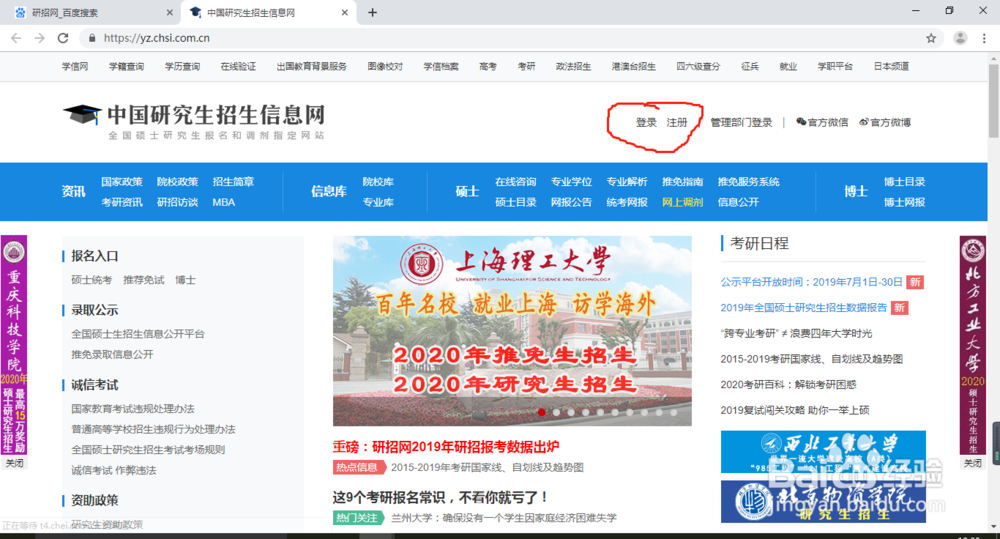
Task: Open 2019年全国硕士研究生招生数据报告 link
Action: click(x=804, y=307)
